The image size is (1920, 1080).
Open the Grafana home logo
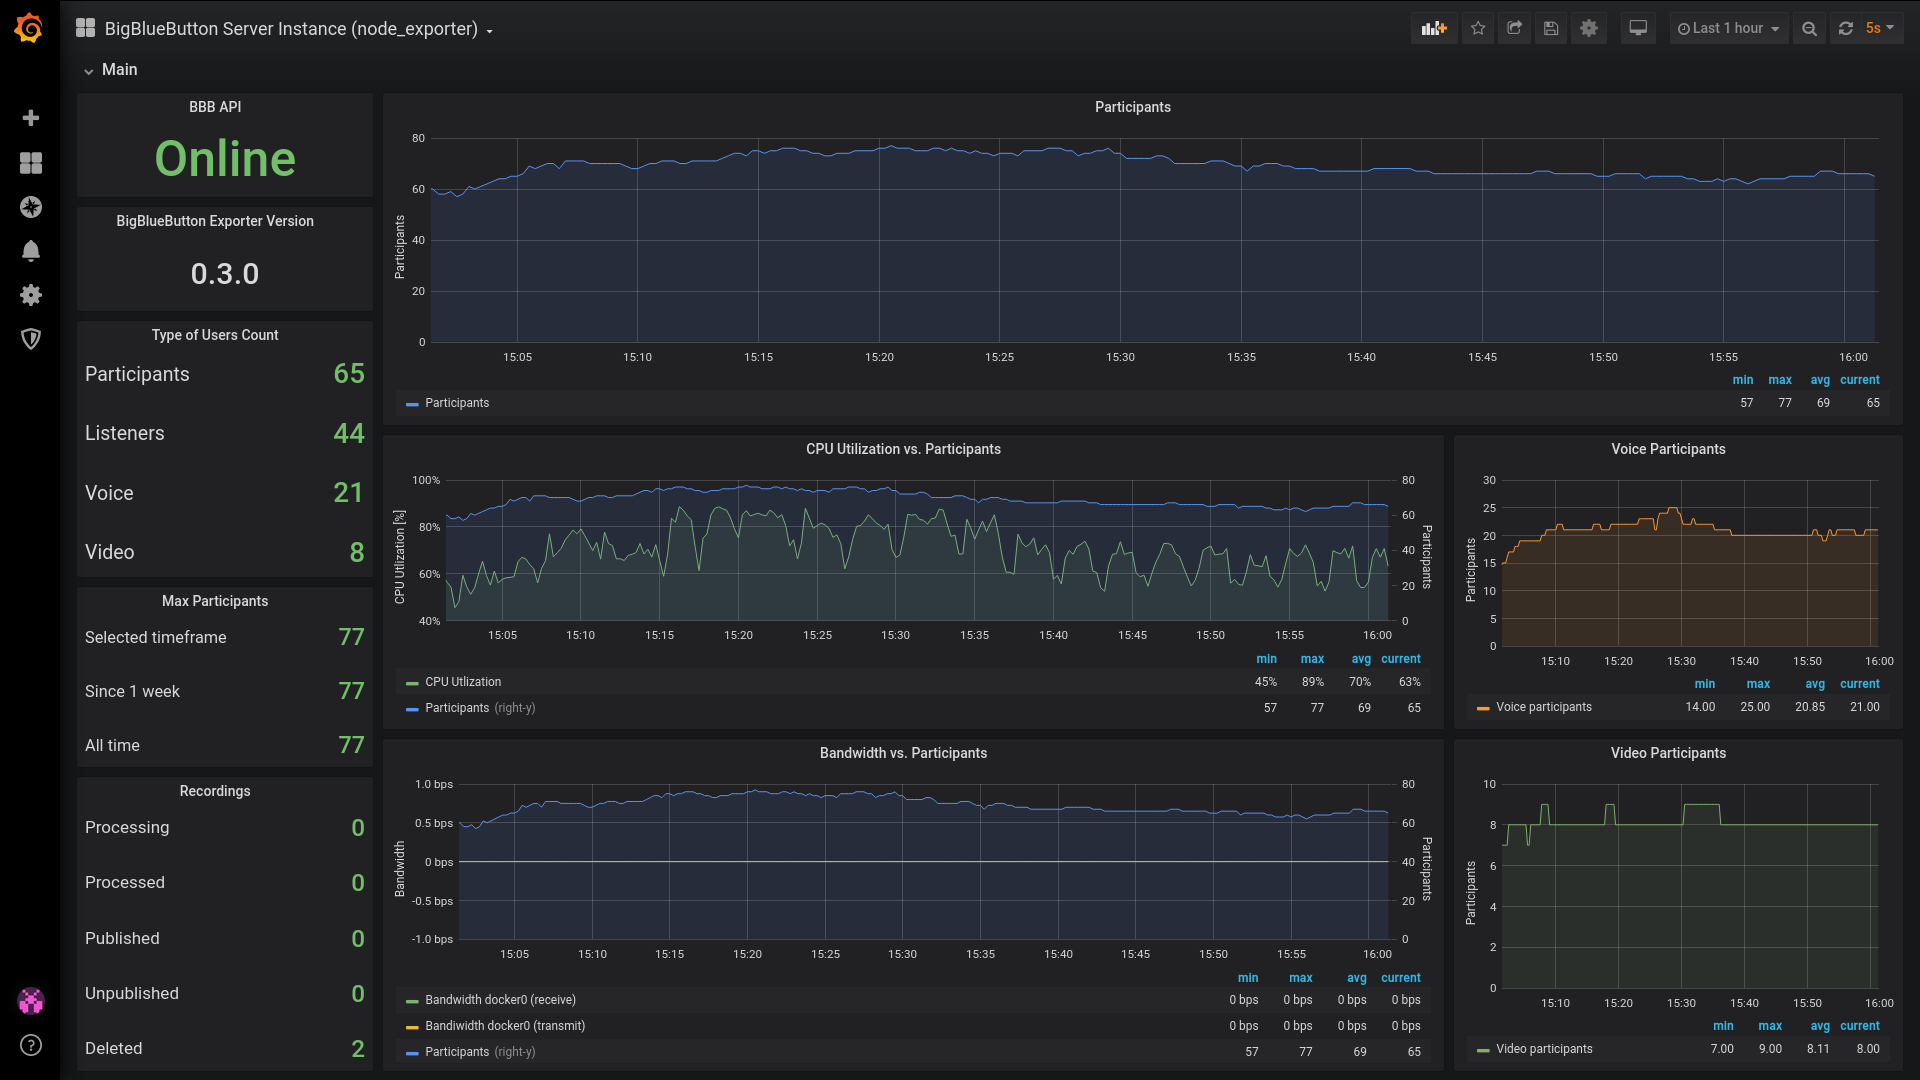point(29,28)
